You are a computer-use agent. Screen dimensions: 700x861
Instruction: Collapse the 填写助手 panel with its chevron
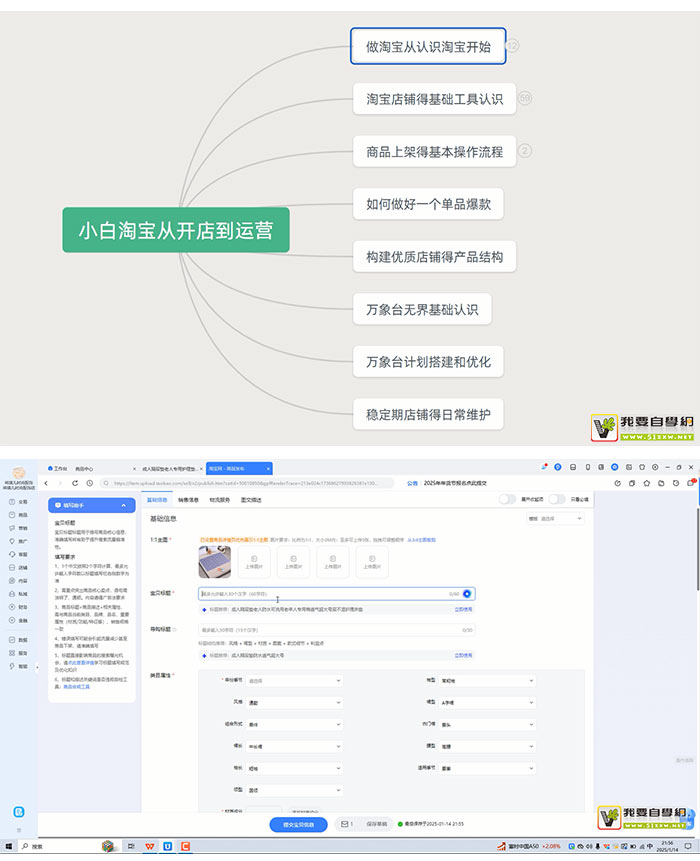(124, 505)
